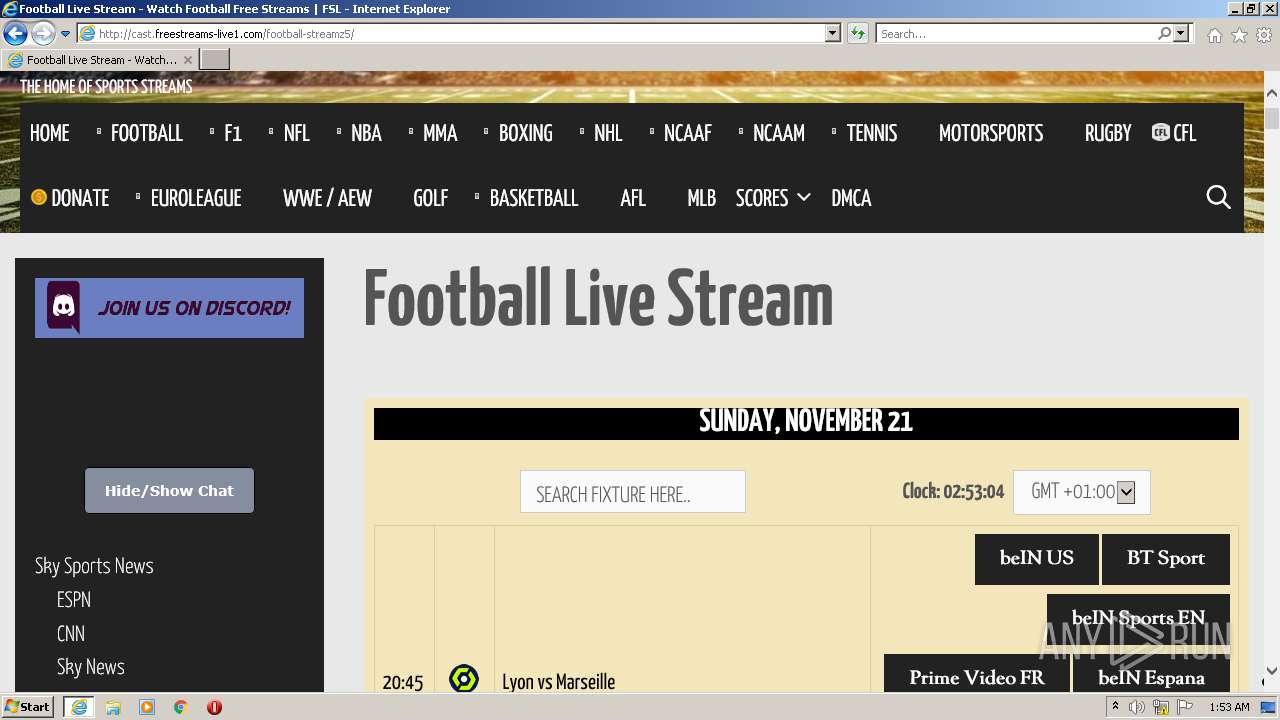Open the taskbar File Explorer folder icon
Image resolution: width=1280 pixels, height=720 pixels.
[113, 707]
